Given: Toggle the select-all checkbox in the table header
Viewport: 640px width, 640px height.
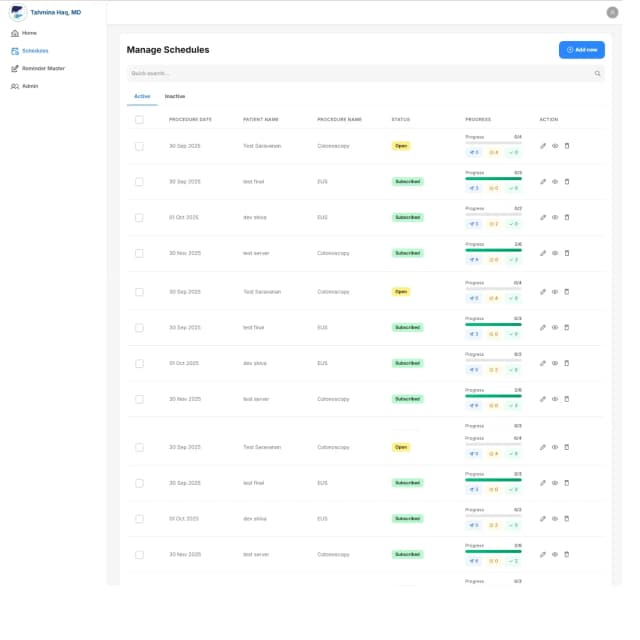Looking at the screenshot, I should (x=139, y=119).
